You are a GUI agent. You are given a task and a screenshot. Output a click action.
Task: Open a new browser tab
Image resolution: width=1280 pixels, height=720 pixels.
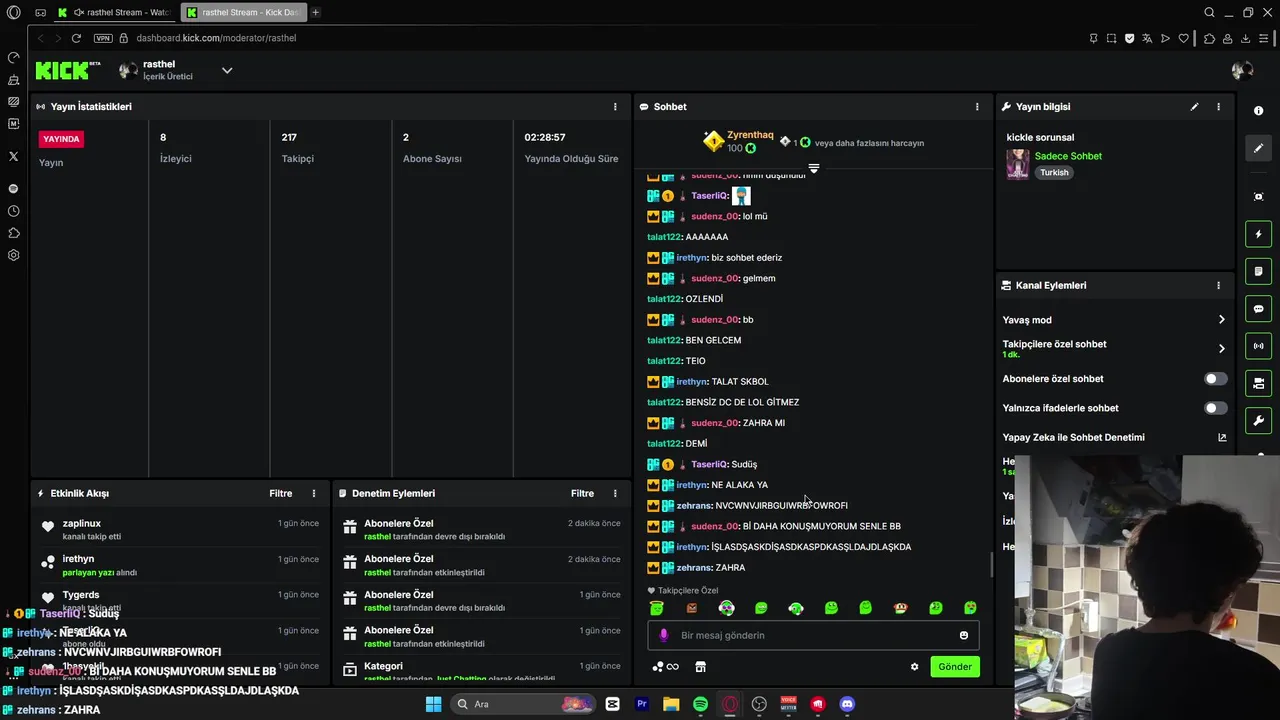[315, 12]
